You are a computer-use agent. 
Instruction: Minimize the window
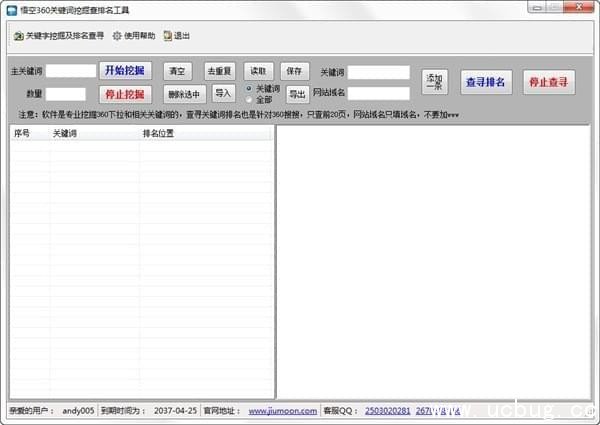coord(536,7)
